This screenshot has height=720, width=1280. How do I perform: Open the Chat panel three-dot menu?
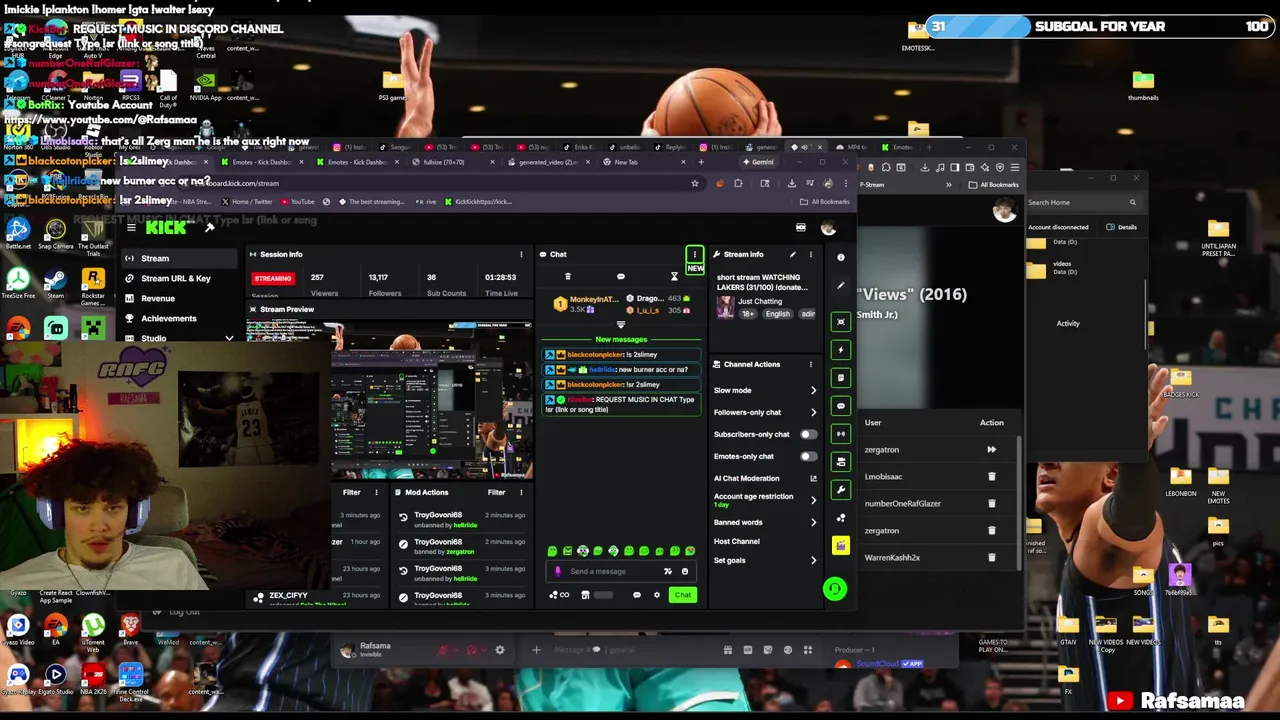[694, 254]
